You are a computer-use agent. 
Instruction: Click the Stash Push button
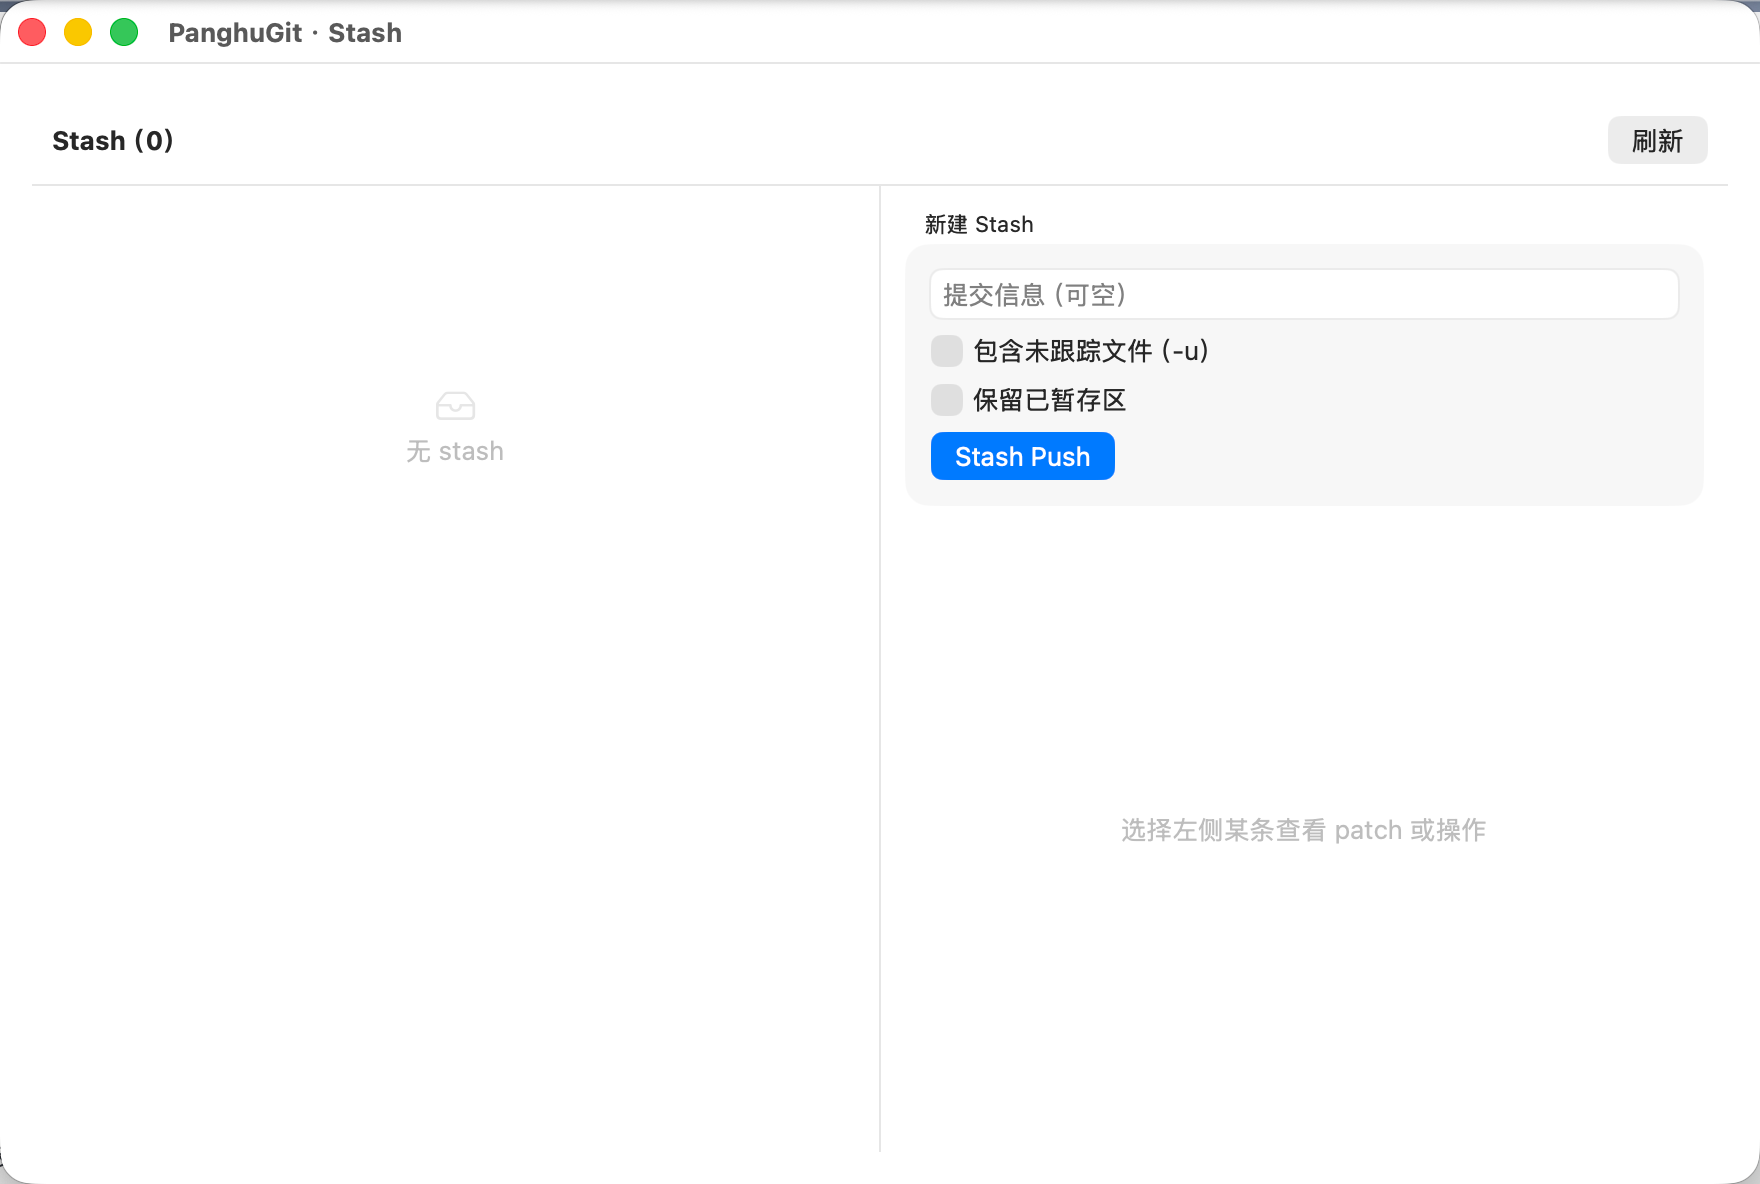tap(1022, 456)
